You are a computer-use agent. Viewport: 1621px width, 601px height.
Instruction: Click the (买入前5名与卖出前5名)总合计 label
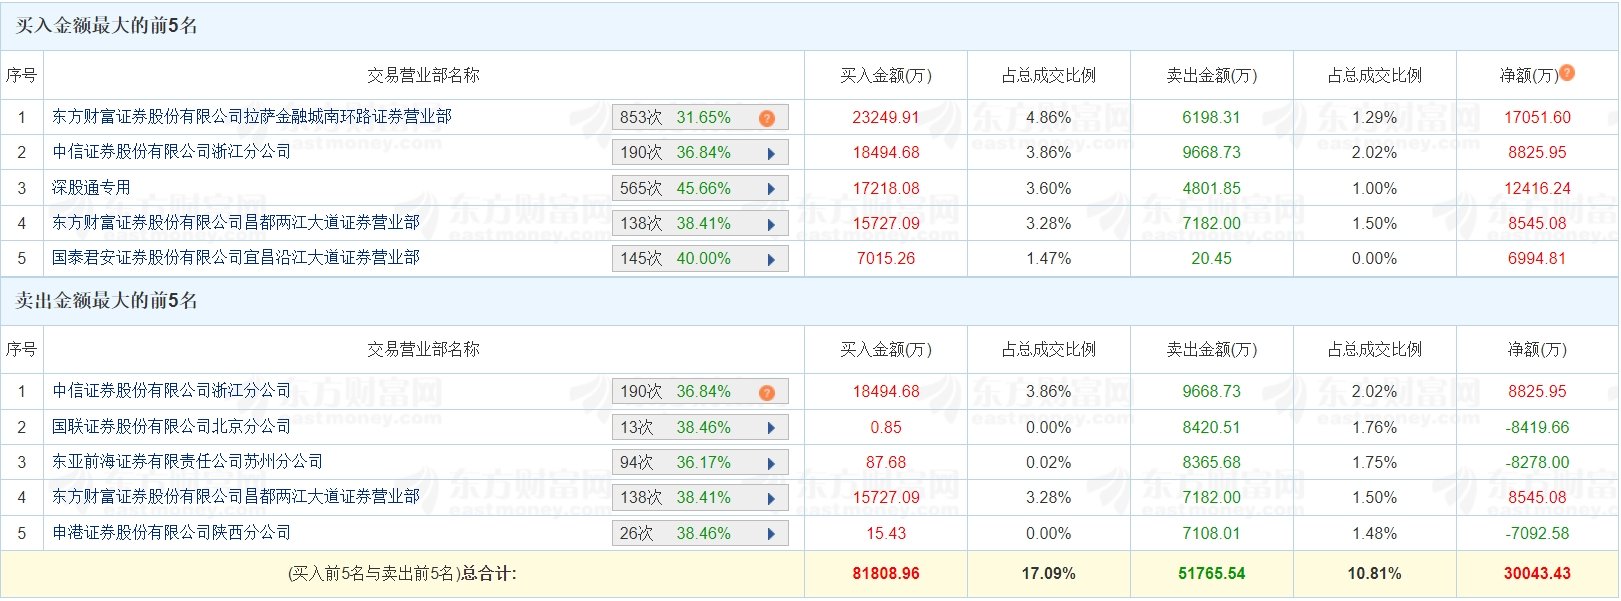402,574
